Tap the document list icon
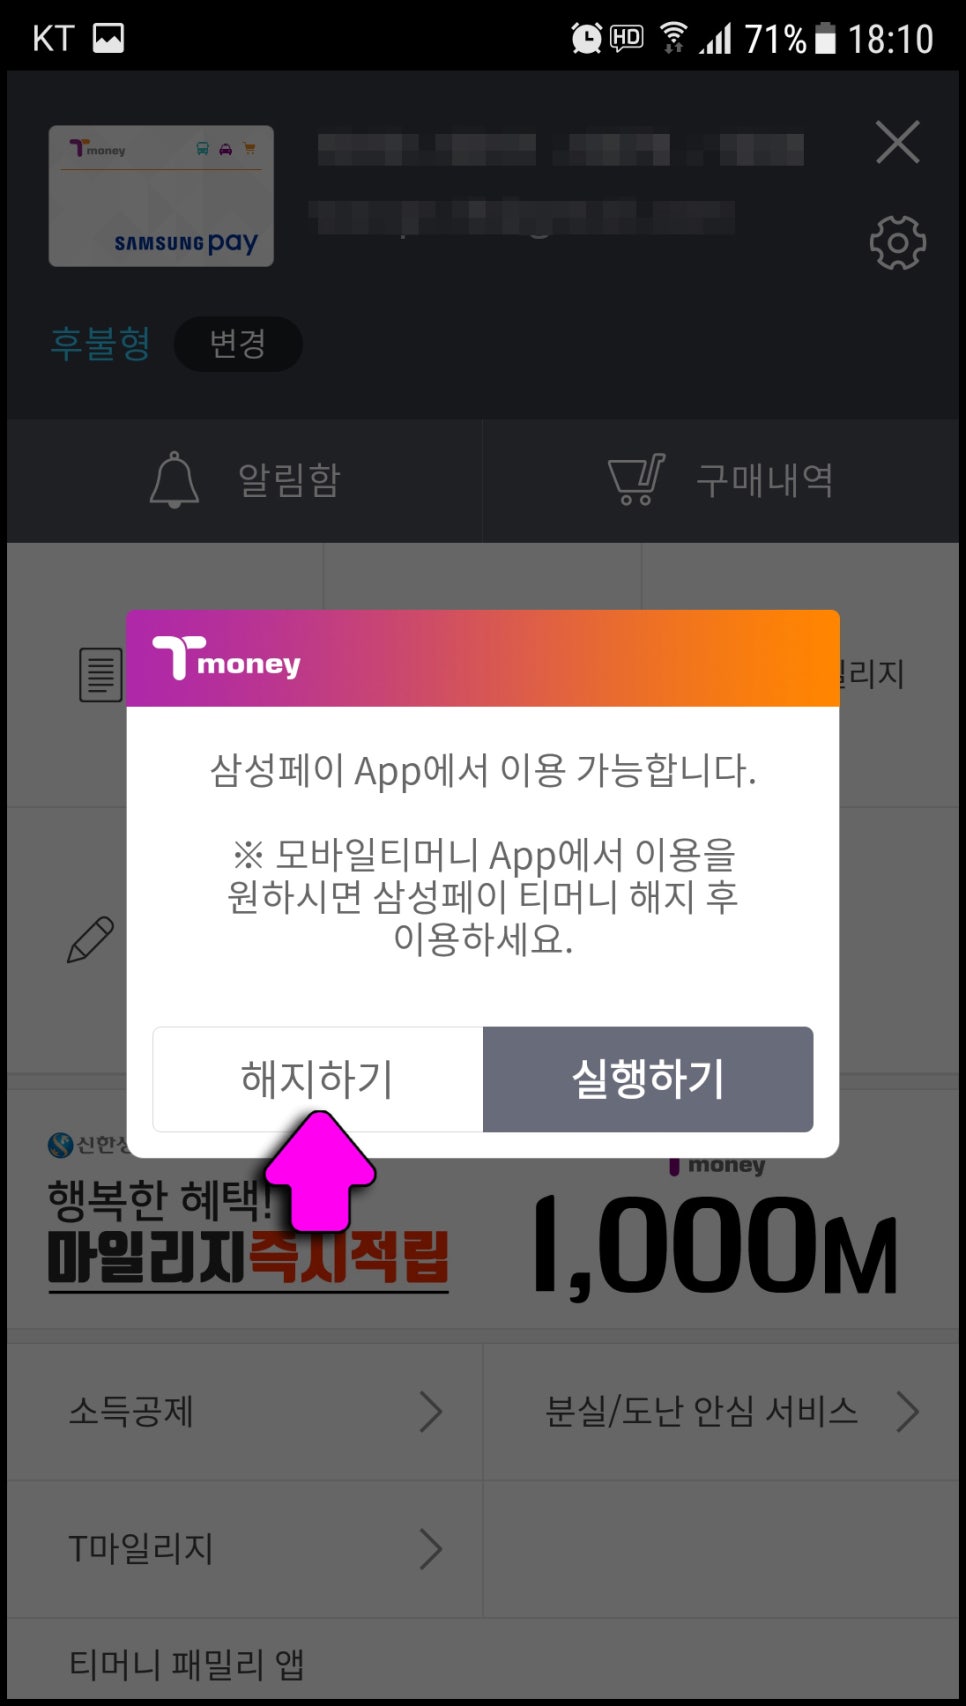The image size is (966, 1706). click(x=101, y=674)
